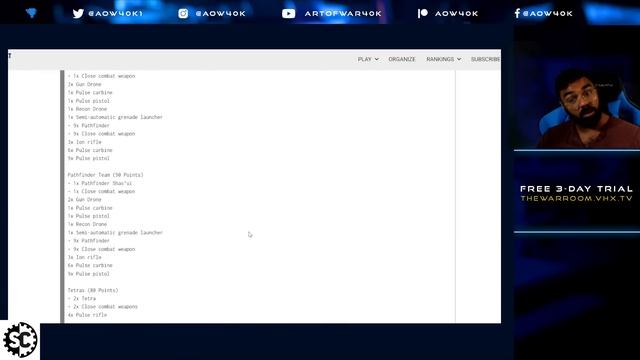Click the YouTube play icon
Image resolution: width=640 pixels, height=360 pixels.
coord(289,13)
